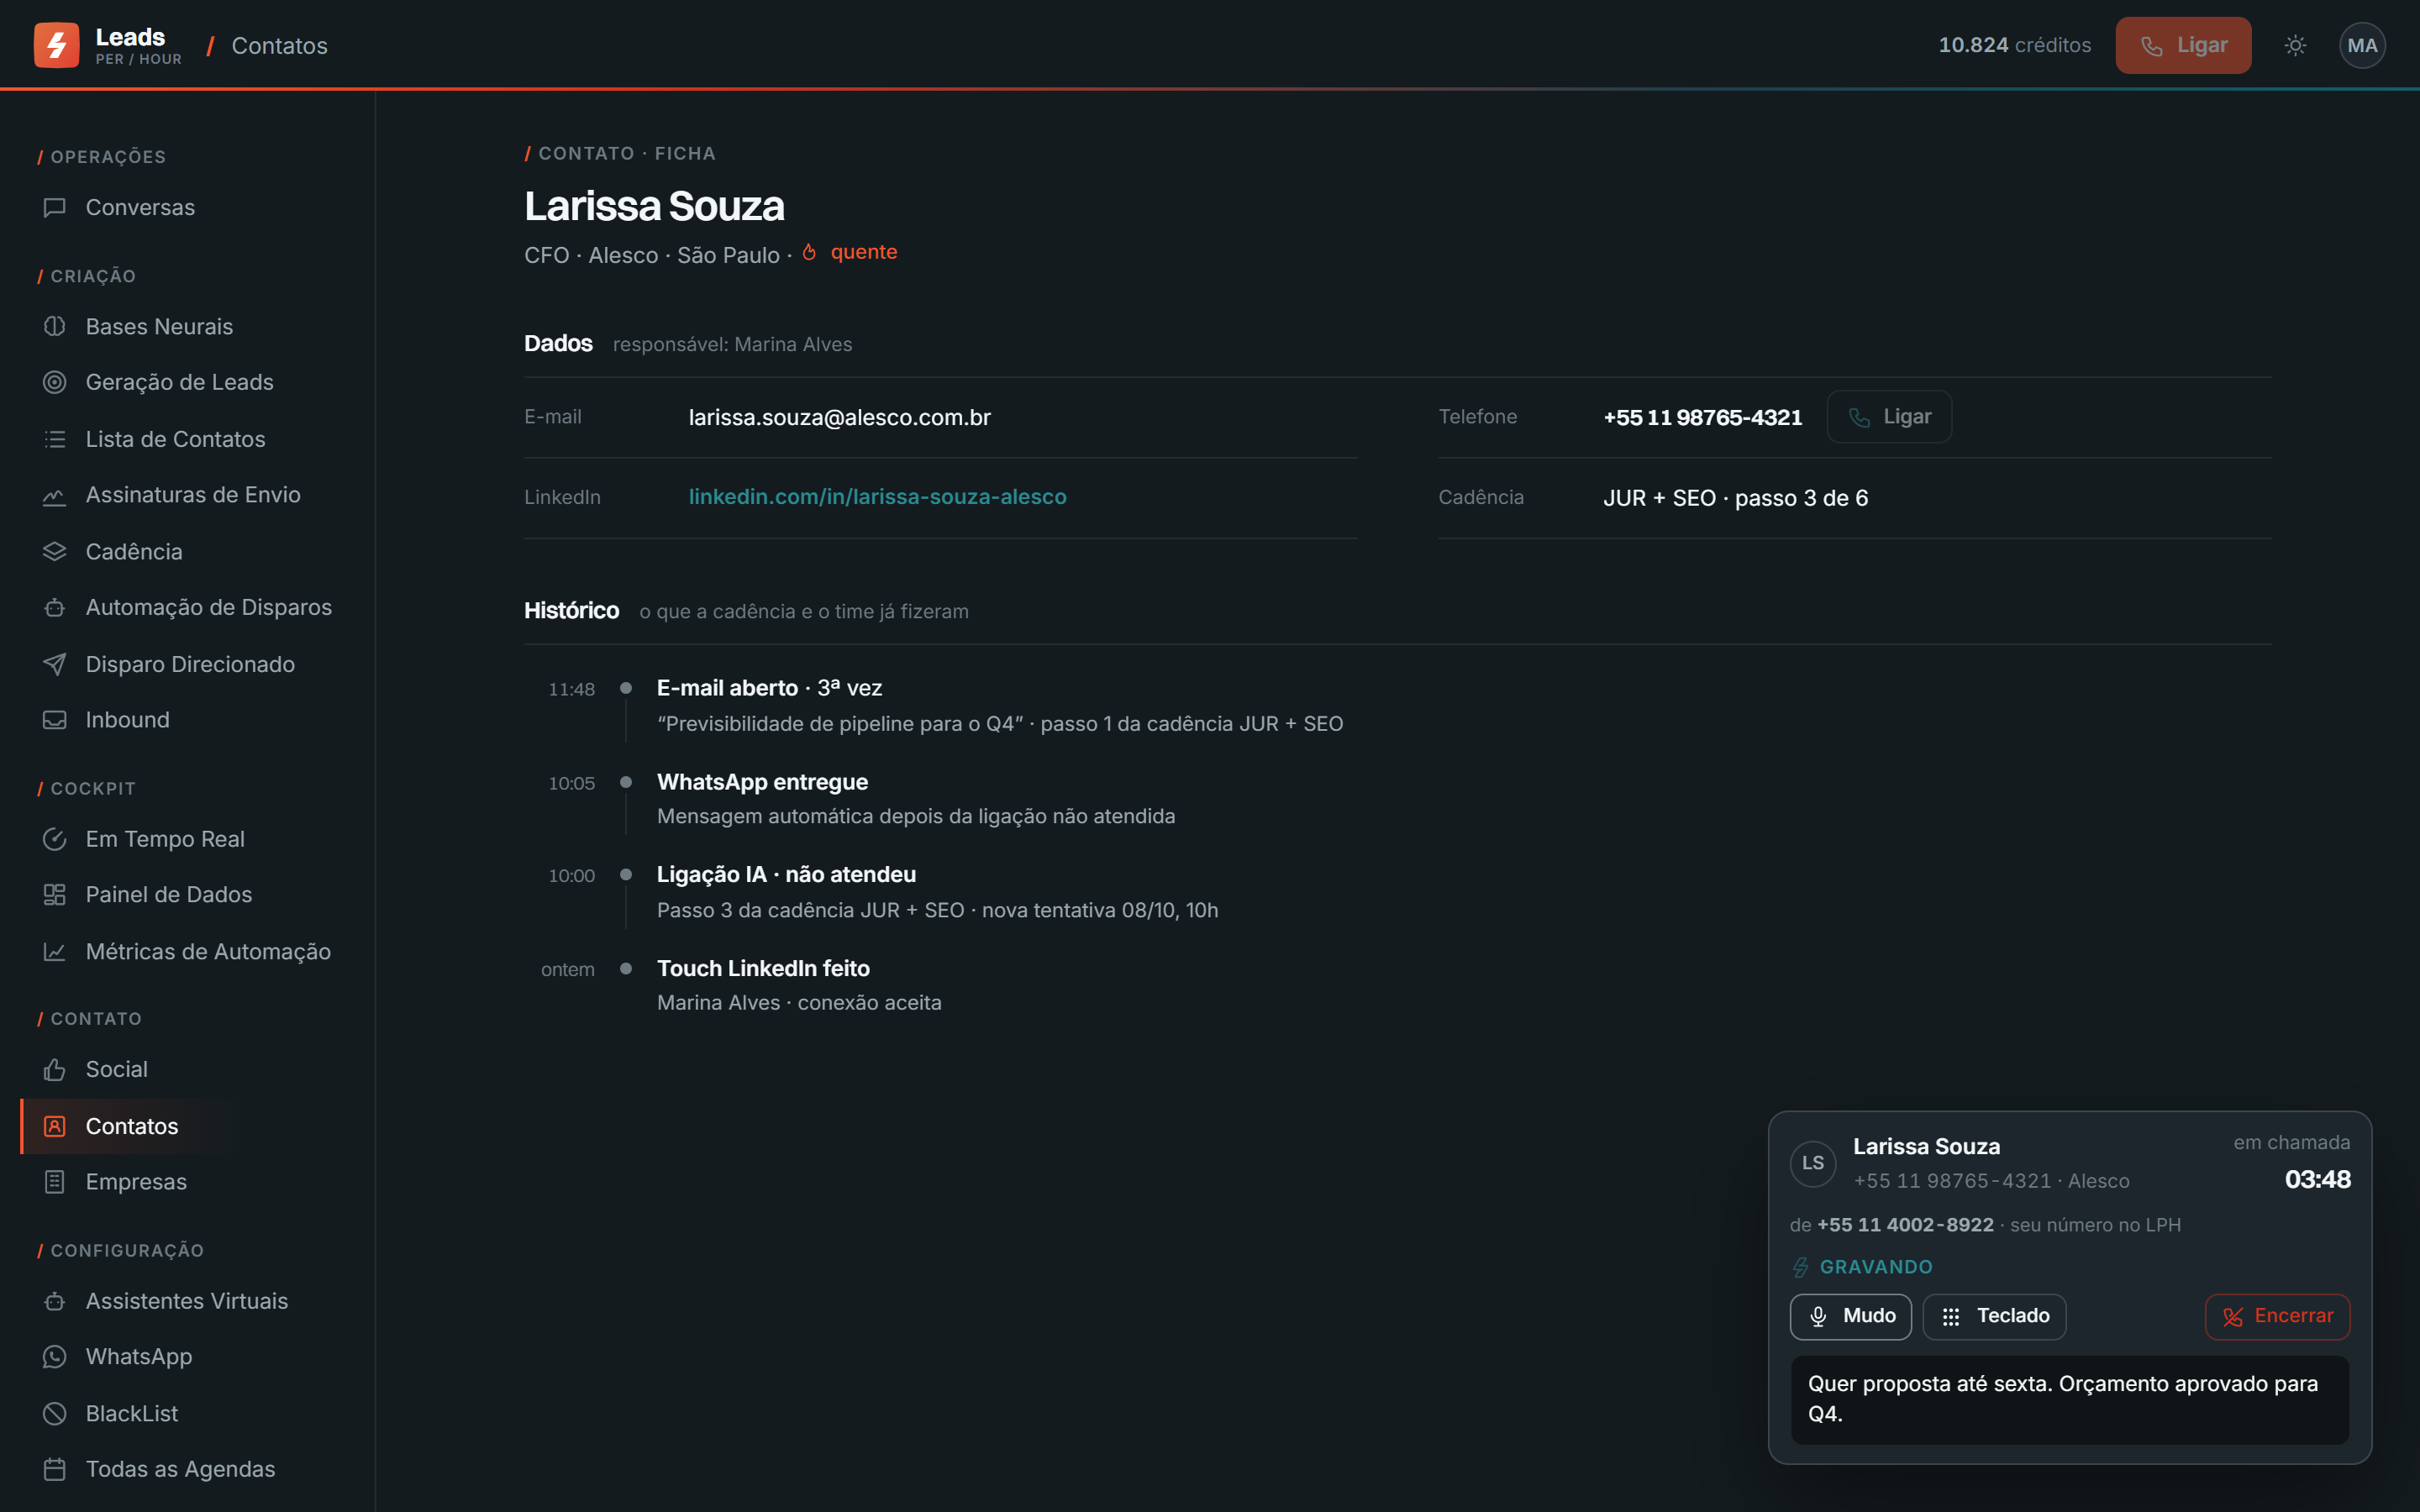Open Automação de Disparos bot icon
This screenshot has height=1512, width=2420.
click(55, 607)
